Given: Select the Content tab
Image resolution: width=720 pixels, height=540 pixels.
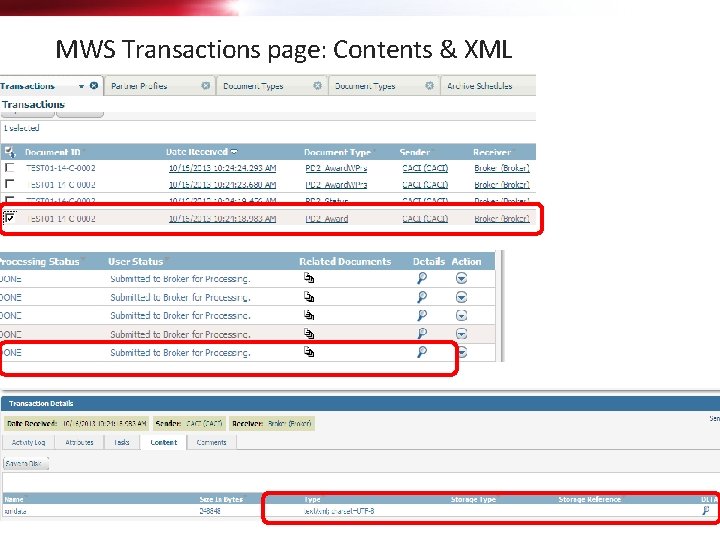Looking at the screenshot, I should click(163, 442).
